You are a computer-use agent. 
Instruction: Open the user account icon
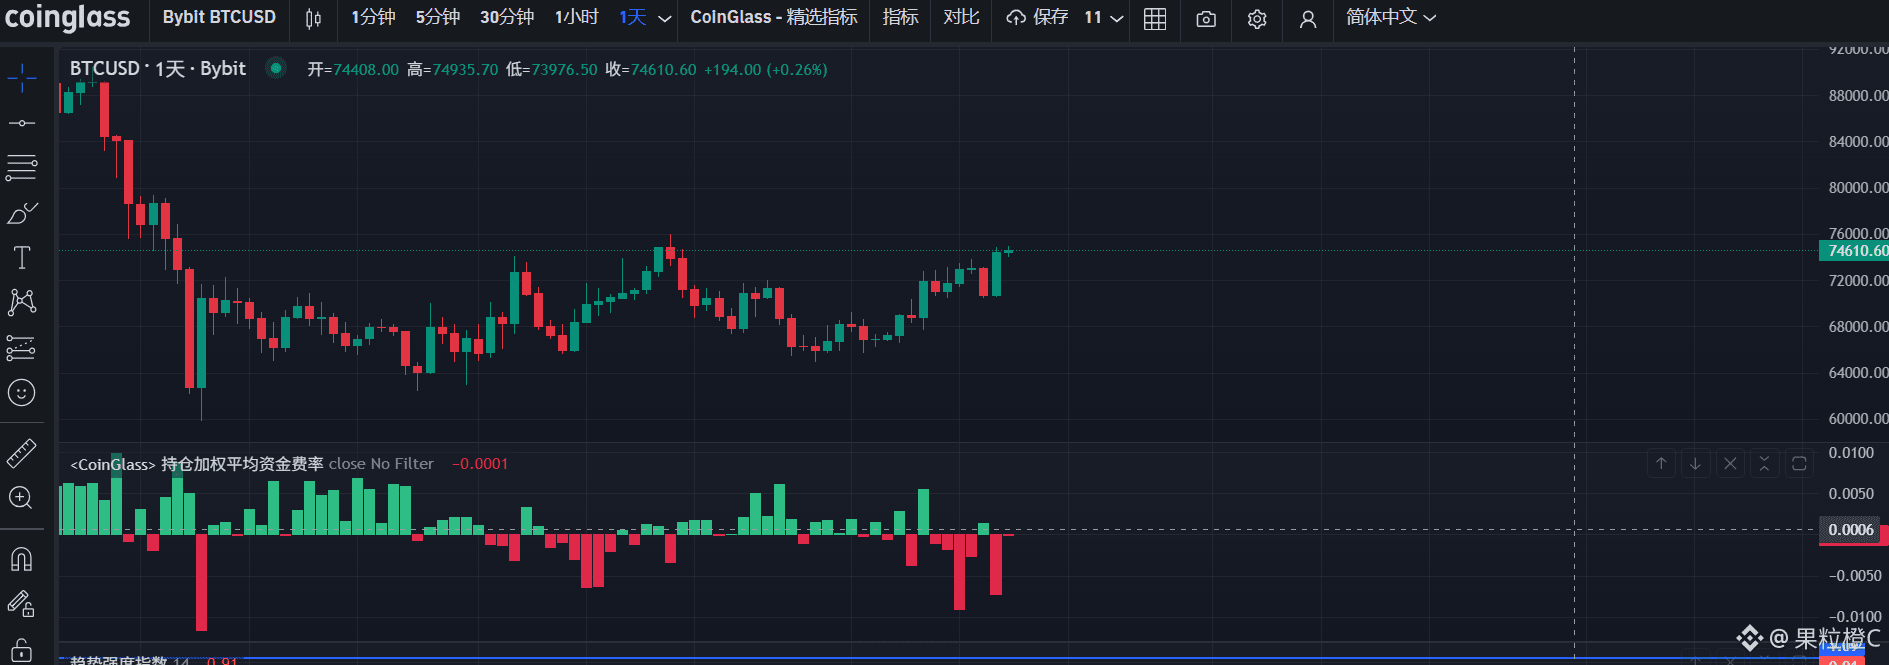[1307, 18]
